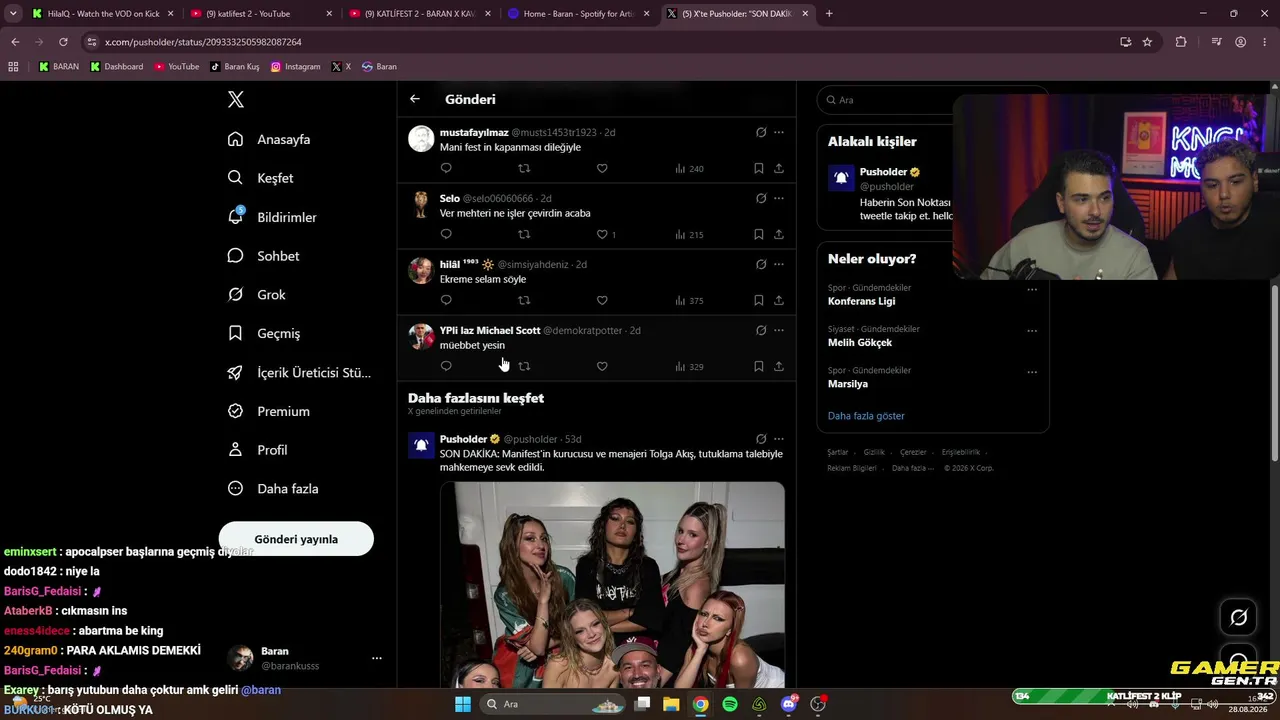Click Daha fazla göster under trends
Screen dimensions: 1280x720
[x=866, y=416]
